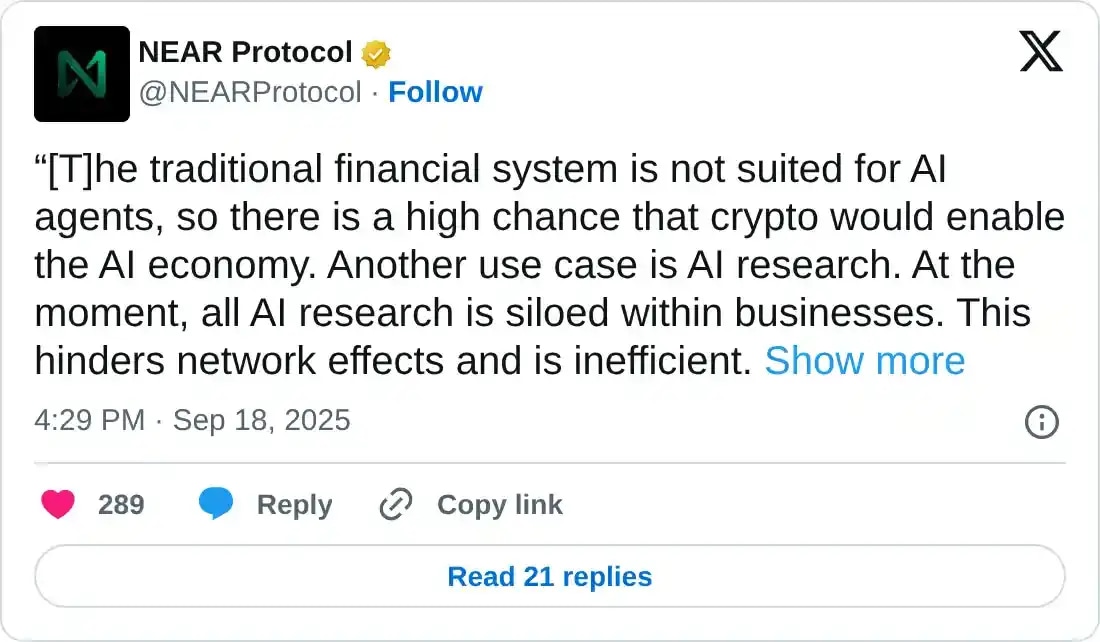Click the X logo in the corner
Image resolution: width=1100 pixels, height=642 pixels.
click(x=1041, y=49)
